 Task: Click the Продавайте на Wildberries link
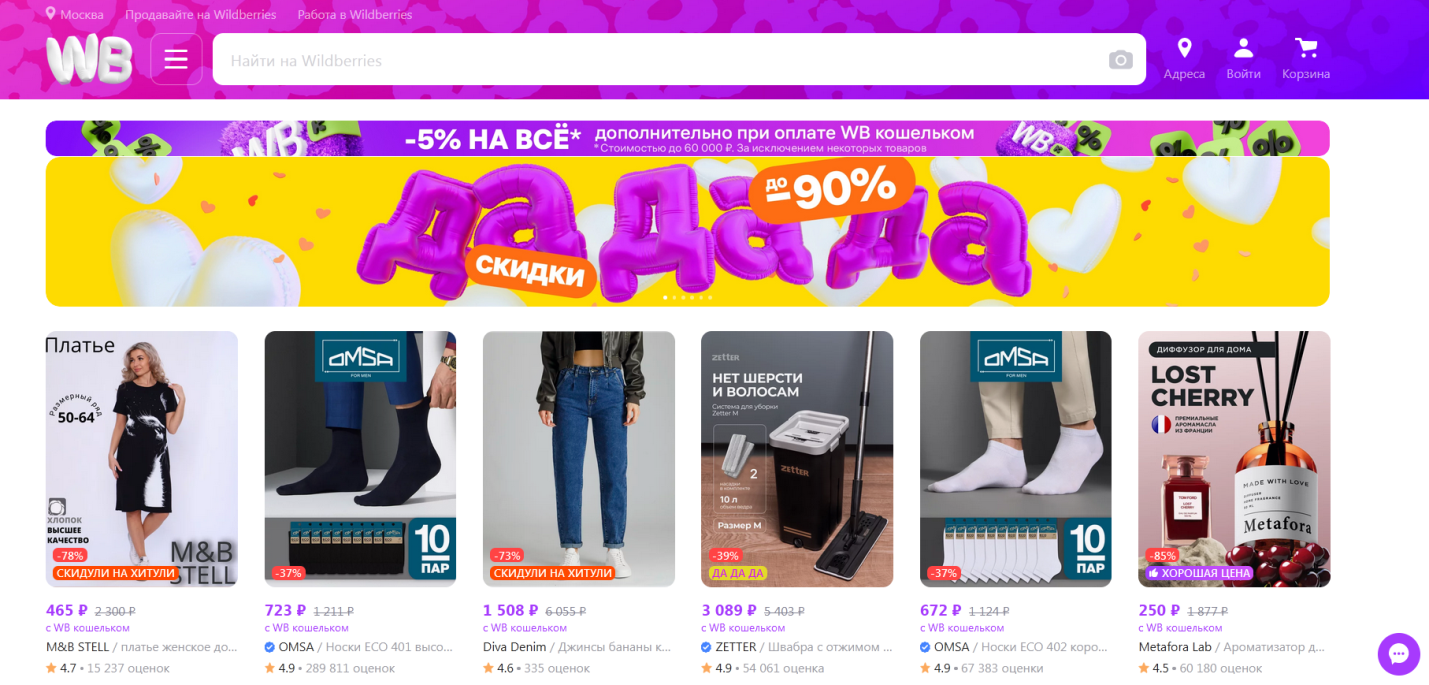point(201,15)
